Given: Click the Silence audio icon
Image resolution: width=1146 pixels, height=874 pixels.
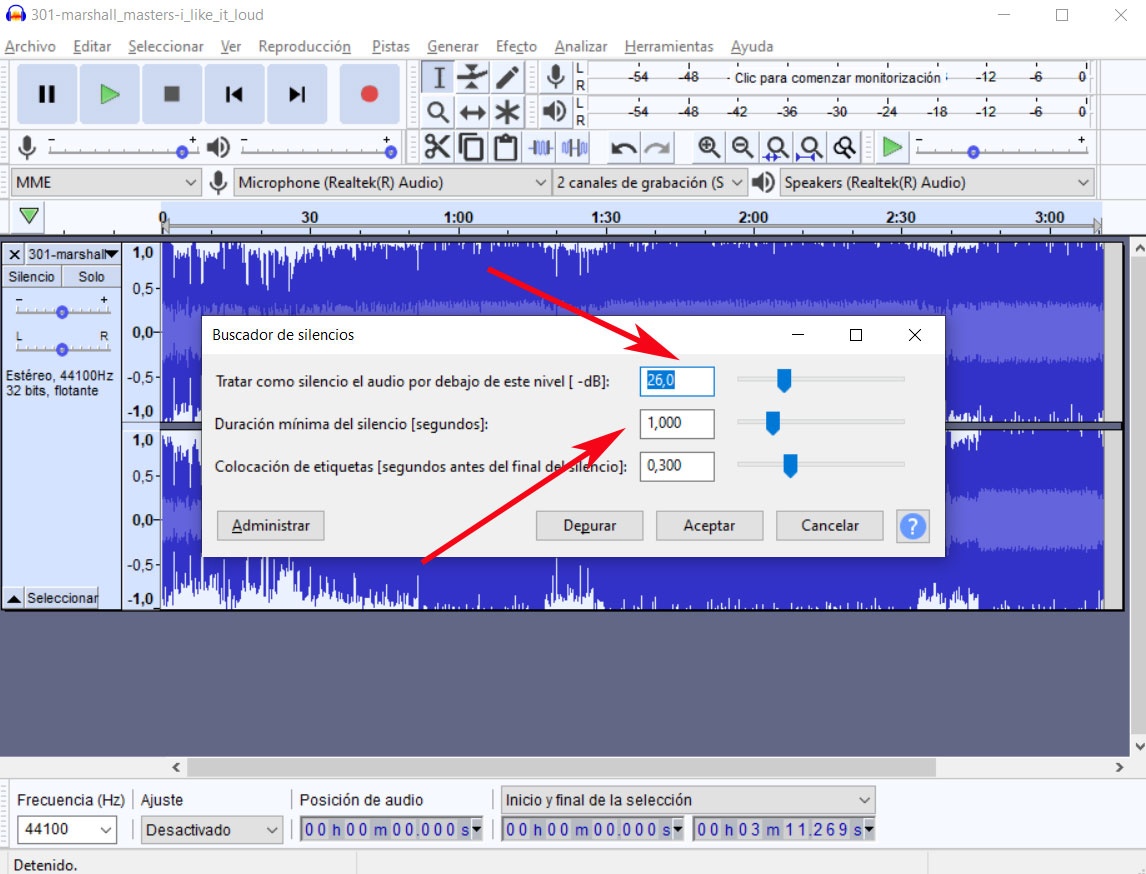Looking at the screenshot, I should tap(574, 148).
